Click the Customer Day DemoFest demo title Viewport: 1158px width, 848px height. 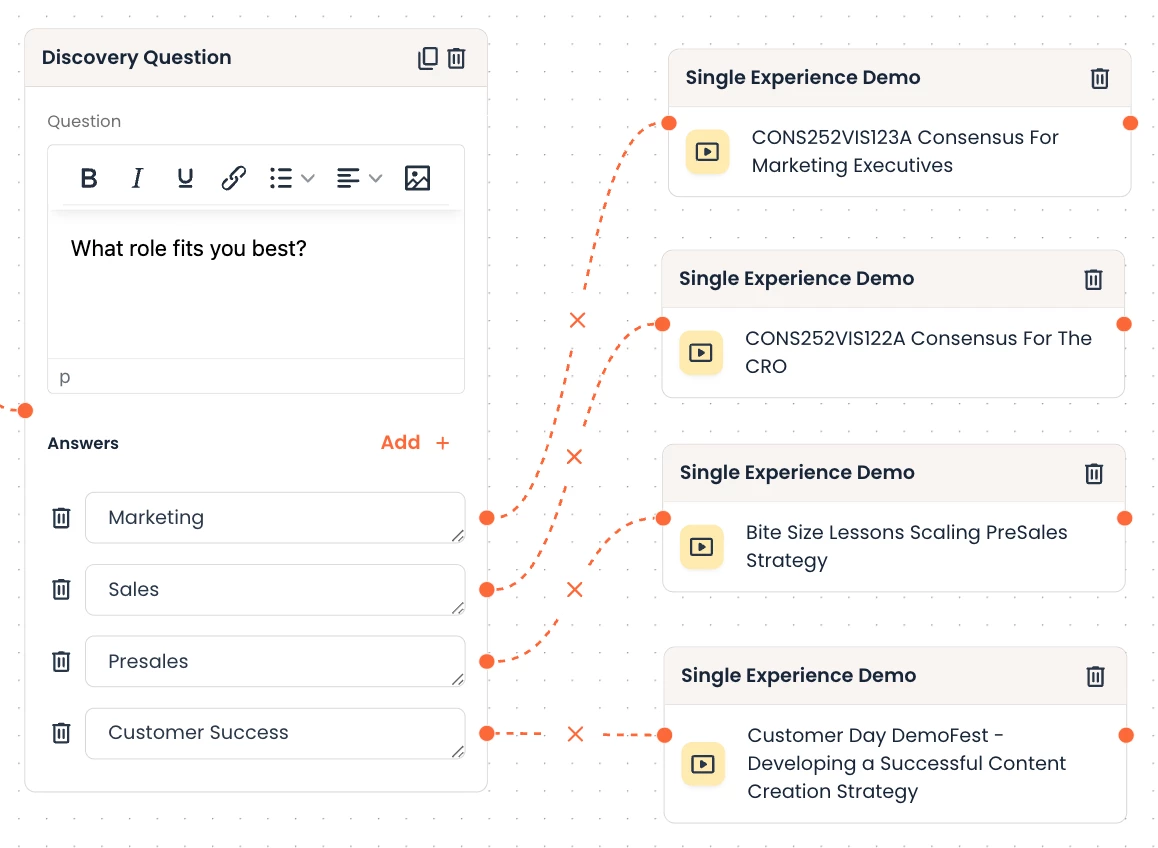[x=906, y=763]
